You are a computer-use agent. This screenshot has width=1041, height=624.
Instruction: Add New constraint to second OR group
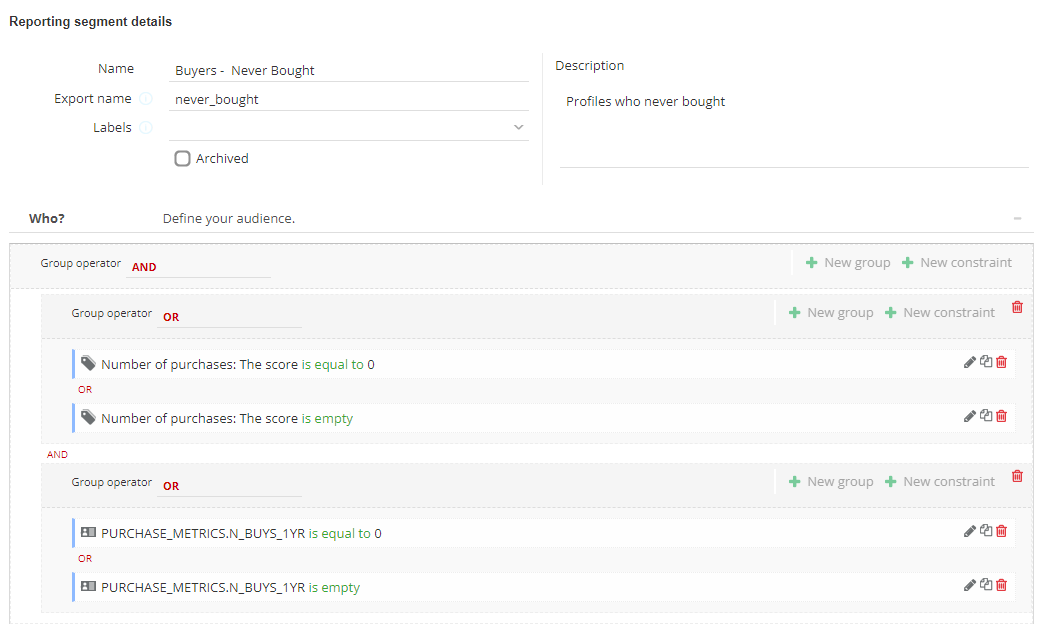(x=939, y=481)
